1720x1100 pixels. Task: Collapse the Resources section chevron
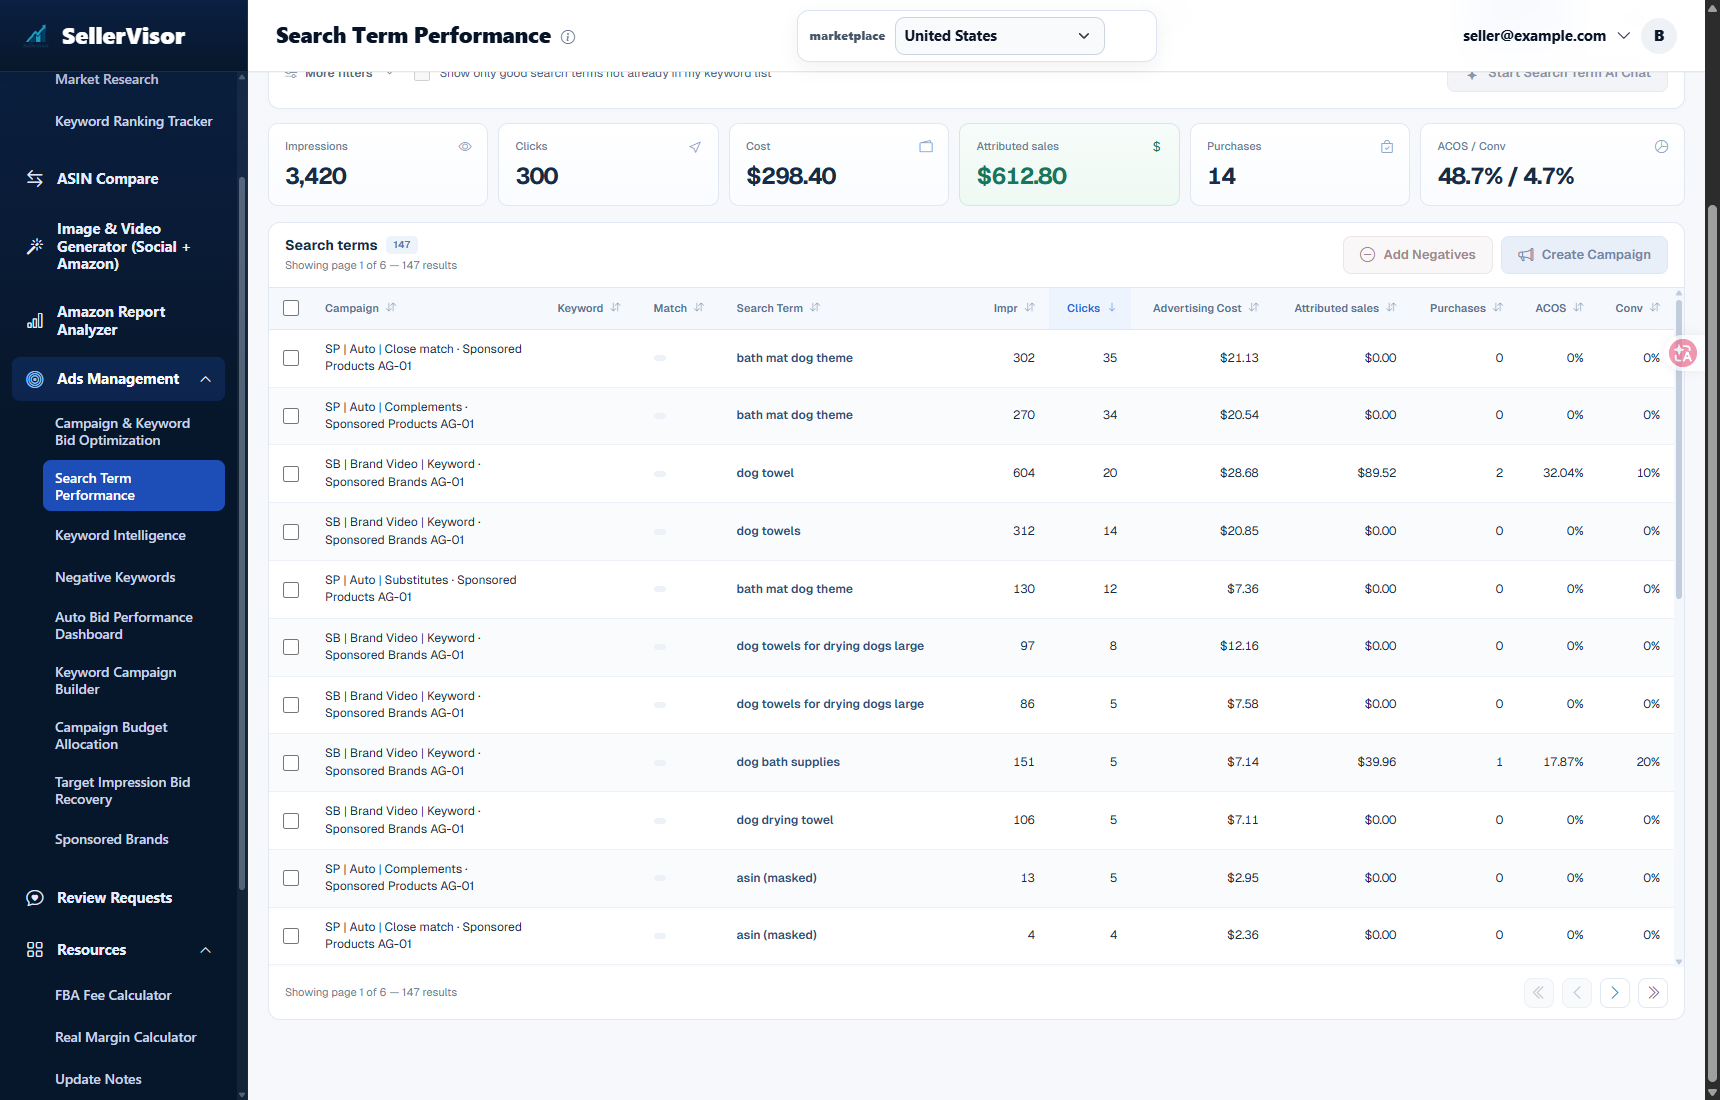pos(206,950)
